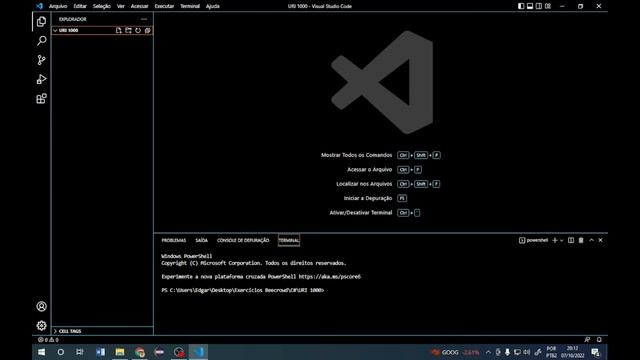640x360 pixels.
Task: Click Ativar/Desativar Terminal shortcut hint
Action: tap(375, 213)
